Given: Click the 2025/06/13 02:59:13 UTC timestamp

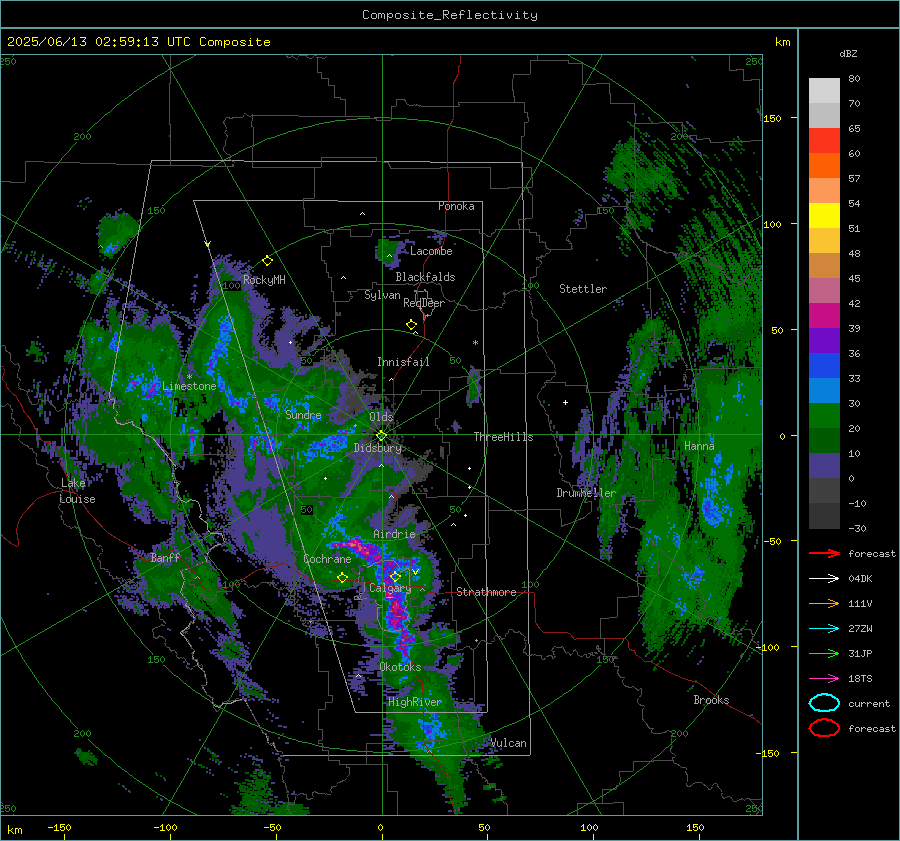Looking at the screenshot, I should click(99, 42).
